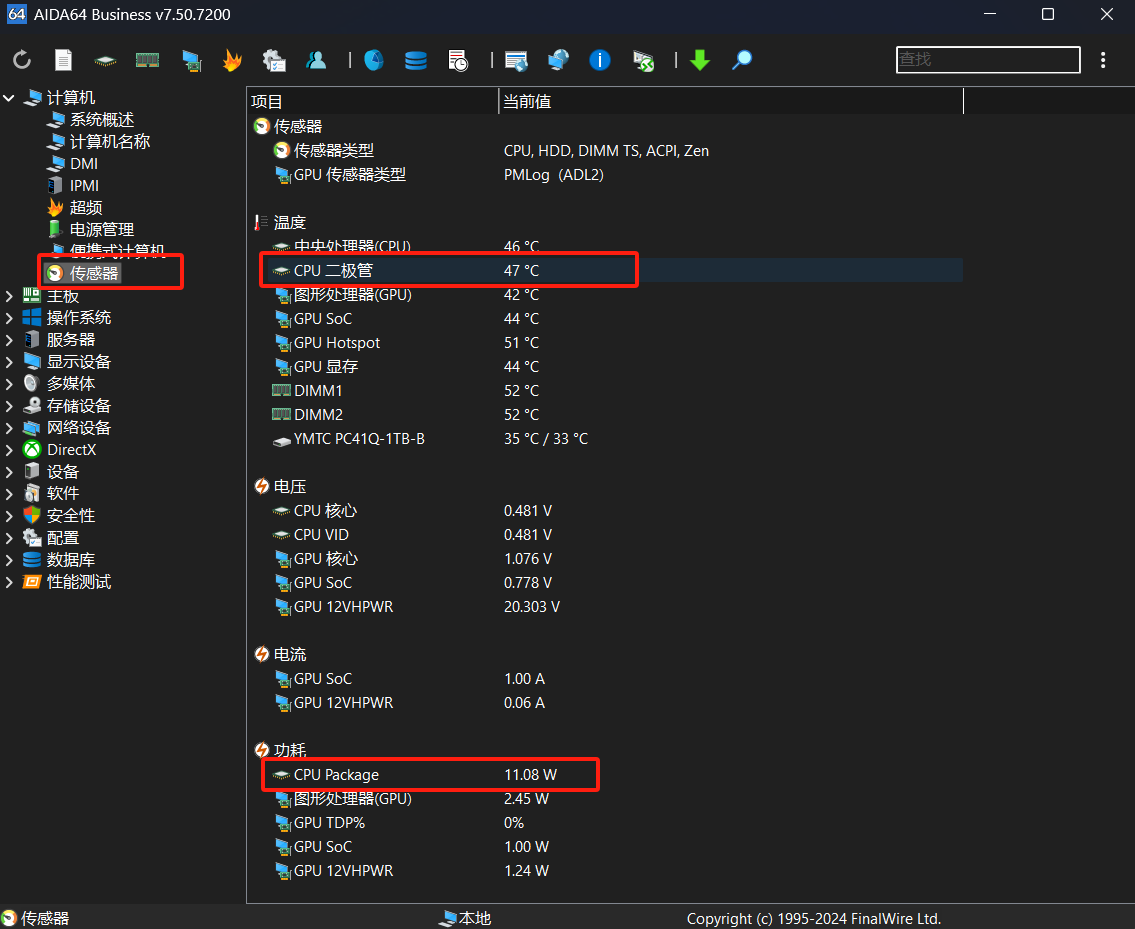Click the green download arrow icon

[700, 60]
